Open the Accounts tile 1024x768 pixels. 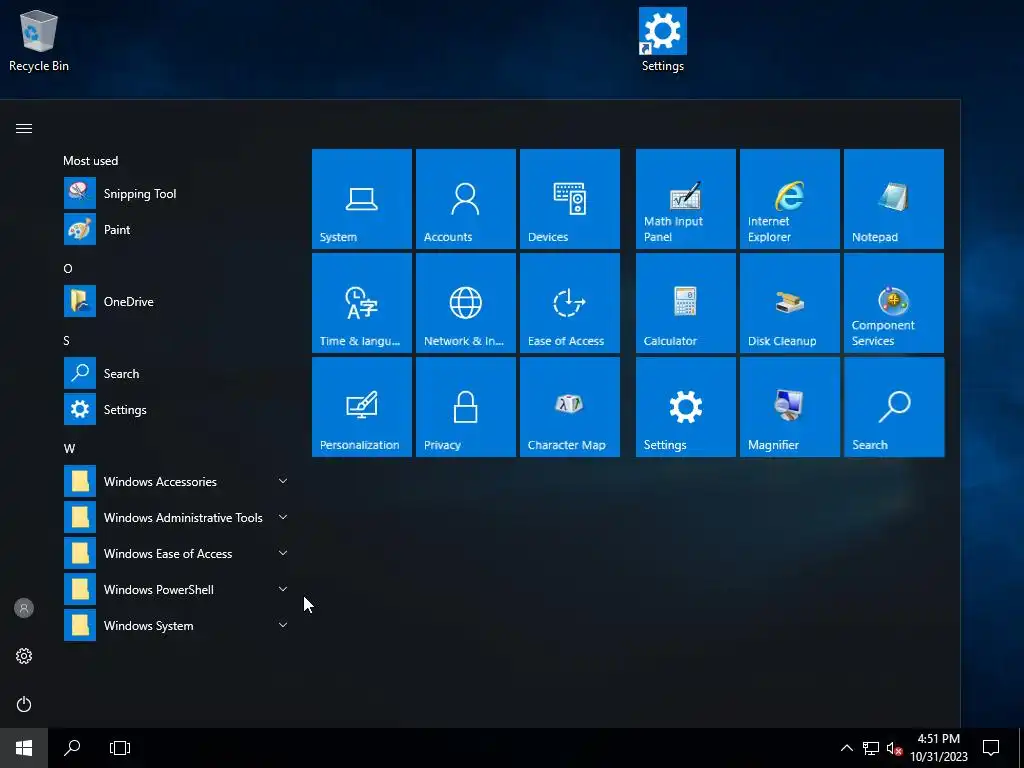tap(466, 199)
